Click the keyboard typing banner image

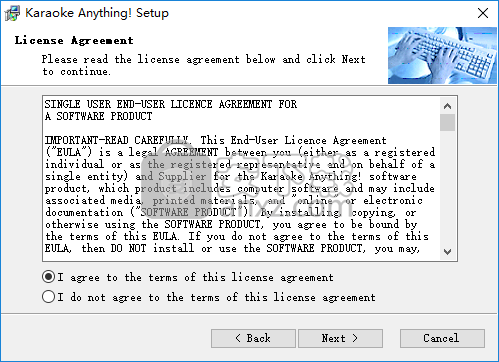(x=442, y=55)
